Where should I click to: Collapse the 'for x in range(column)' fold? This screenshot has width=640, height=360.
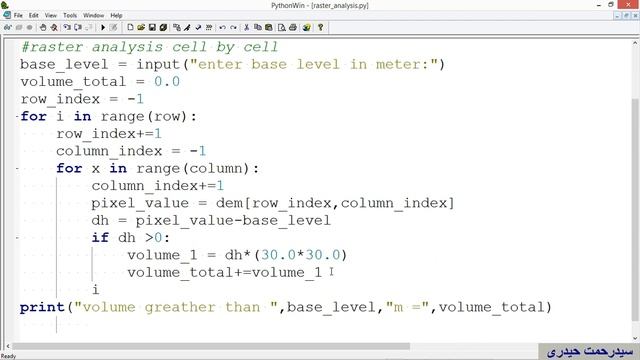coord(17,168)
